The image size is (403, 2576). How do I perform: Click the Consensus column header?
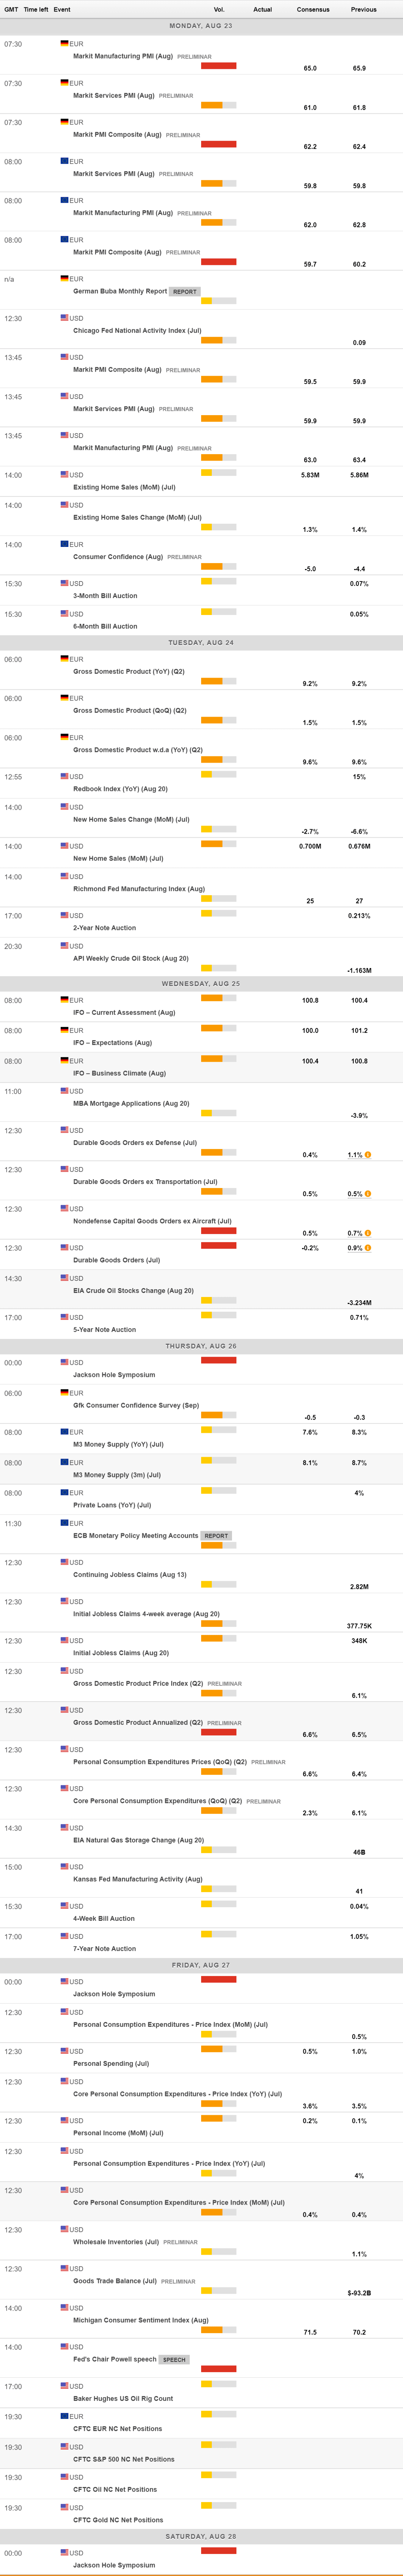[x=313, y=9]
